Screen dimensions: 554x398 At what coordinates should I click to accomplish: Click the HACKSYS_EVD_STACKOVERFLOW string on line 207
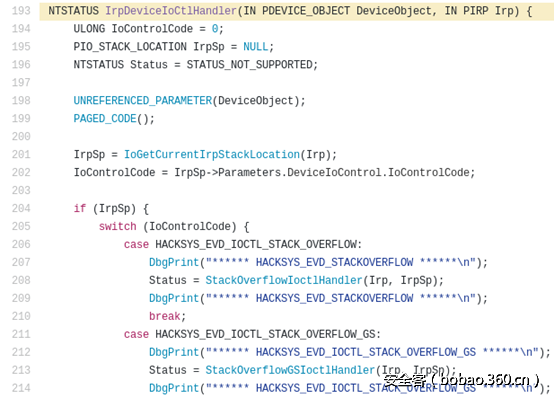pos(335,262)
